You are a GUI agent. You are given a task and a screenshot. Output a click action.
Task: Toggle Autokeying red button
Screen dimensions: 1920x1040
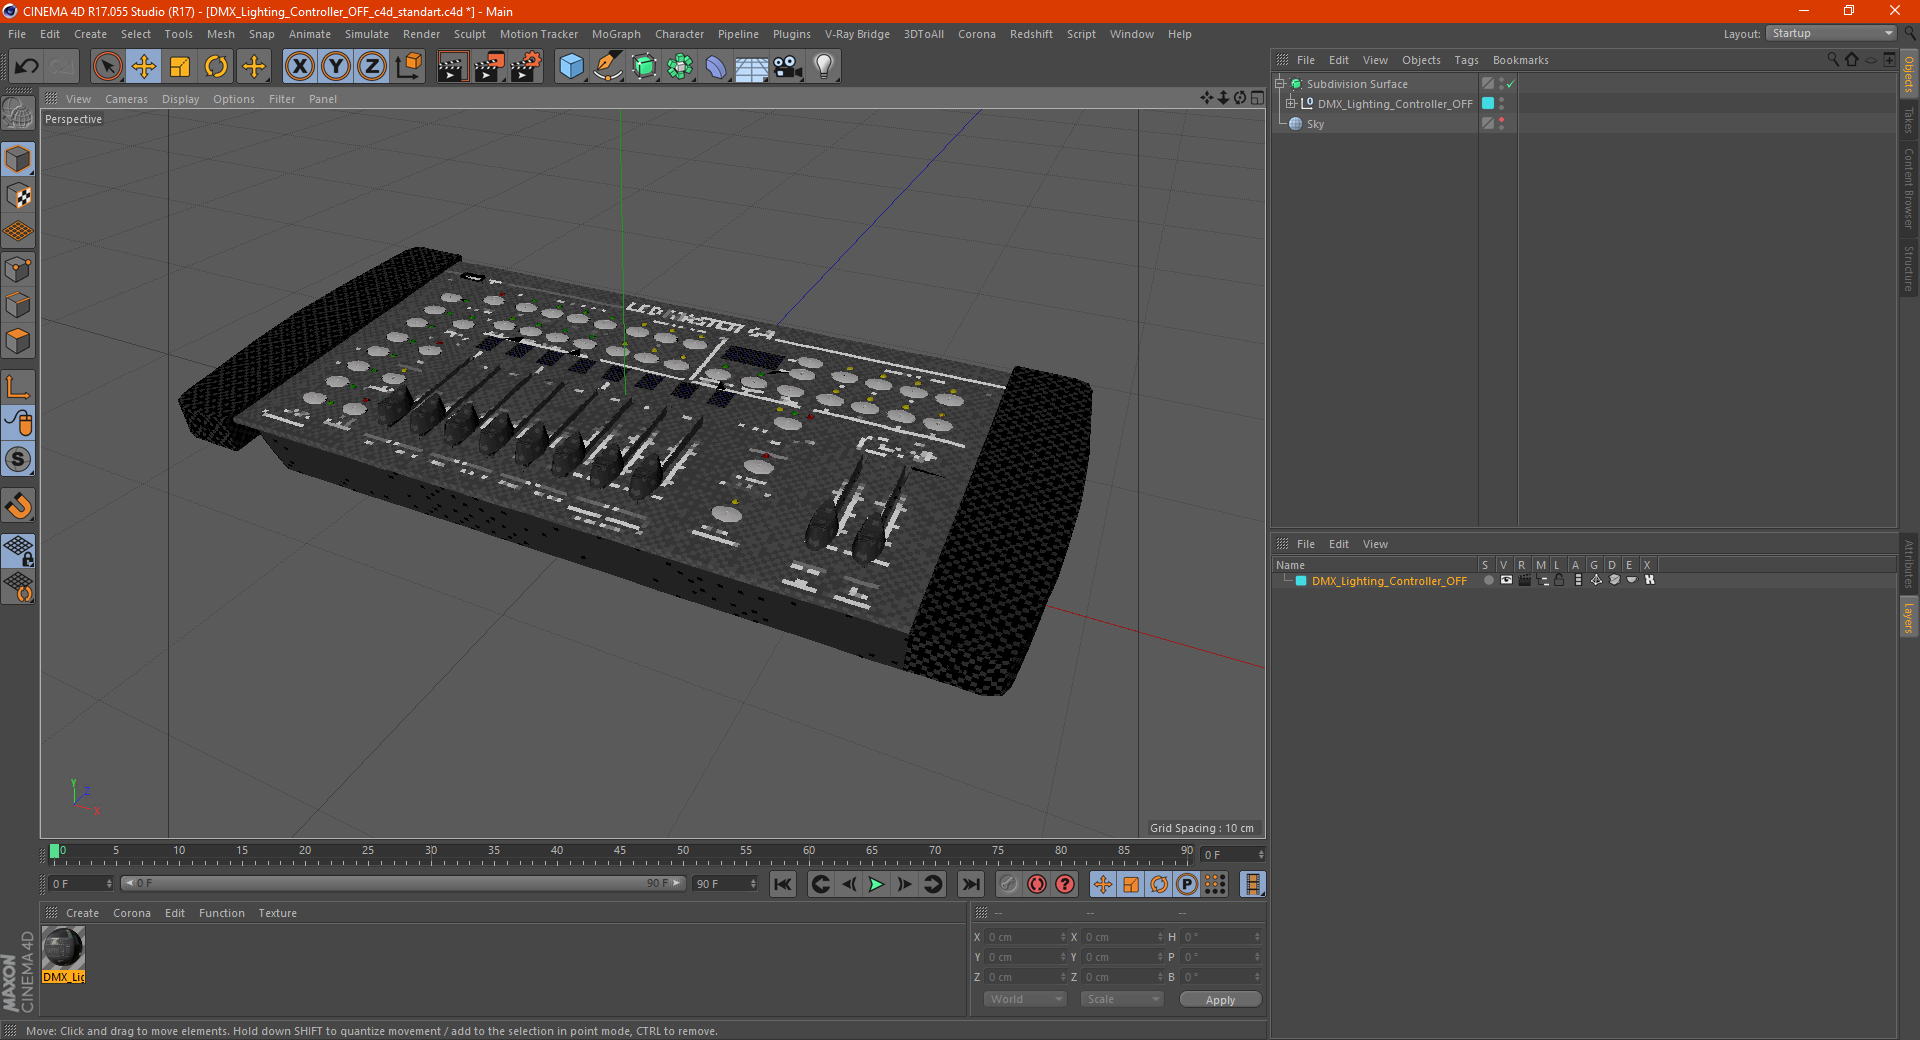pos(1037,884)
